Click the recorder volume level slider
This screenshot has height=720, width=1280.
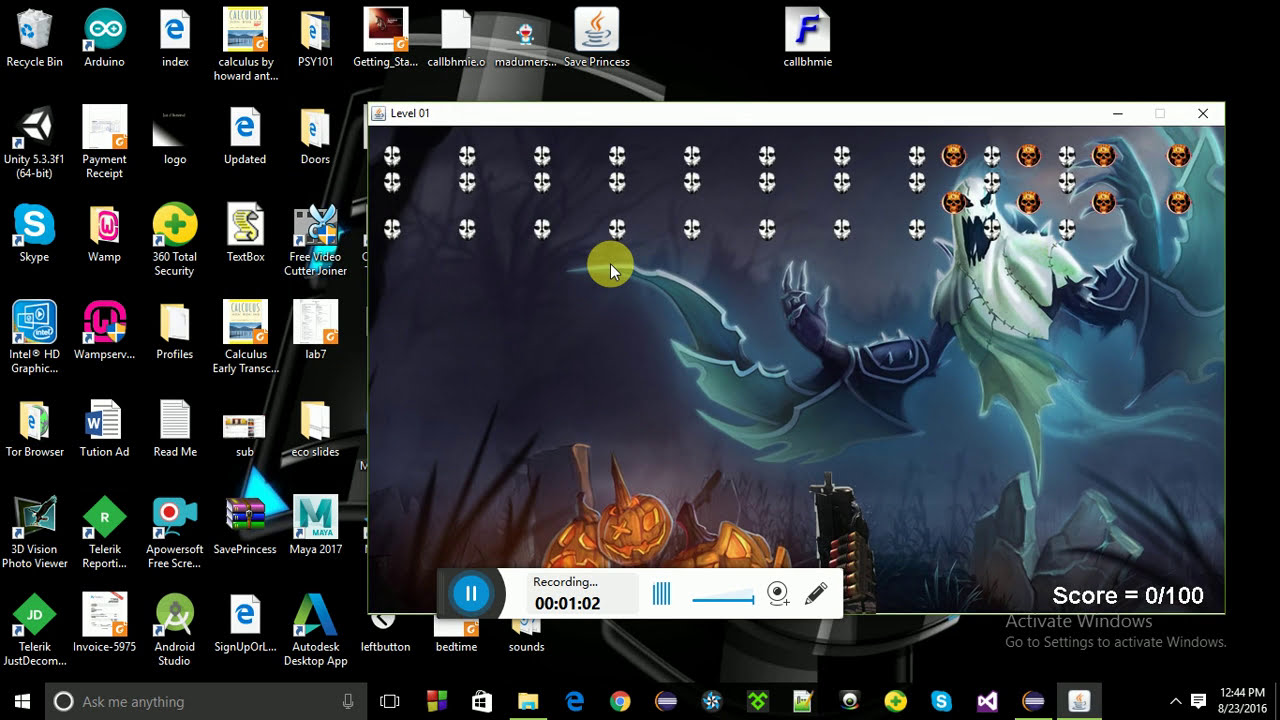point(723,599)
